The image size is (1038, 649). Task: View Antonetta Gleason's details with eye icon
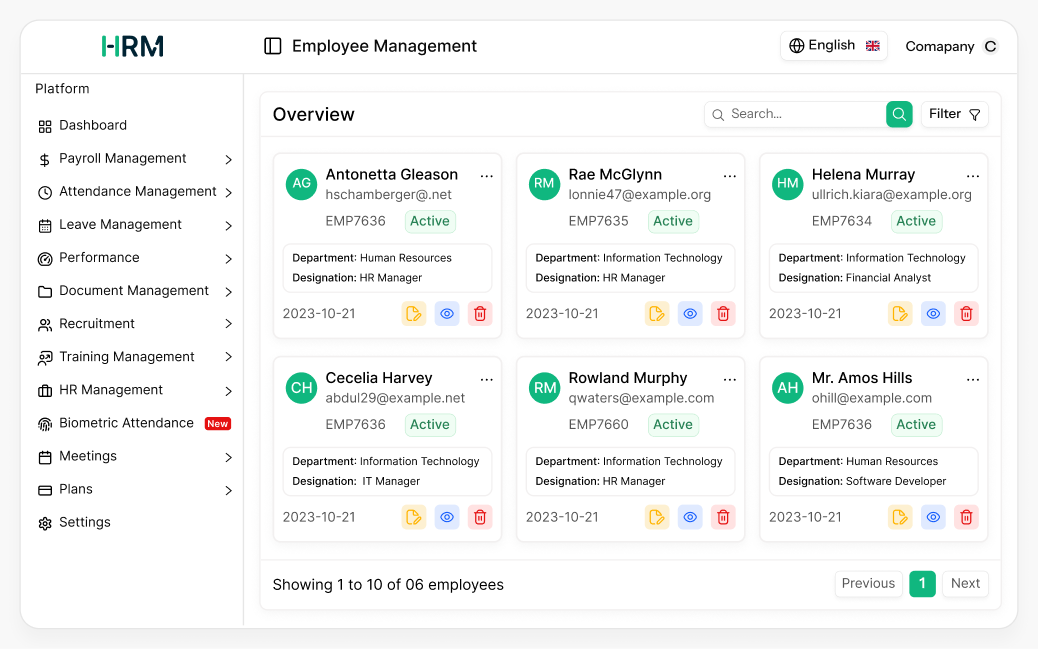click(447, 313)
